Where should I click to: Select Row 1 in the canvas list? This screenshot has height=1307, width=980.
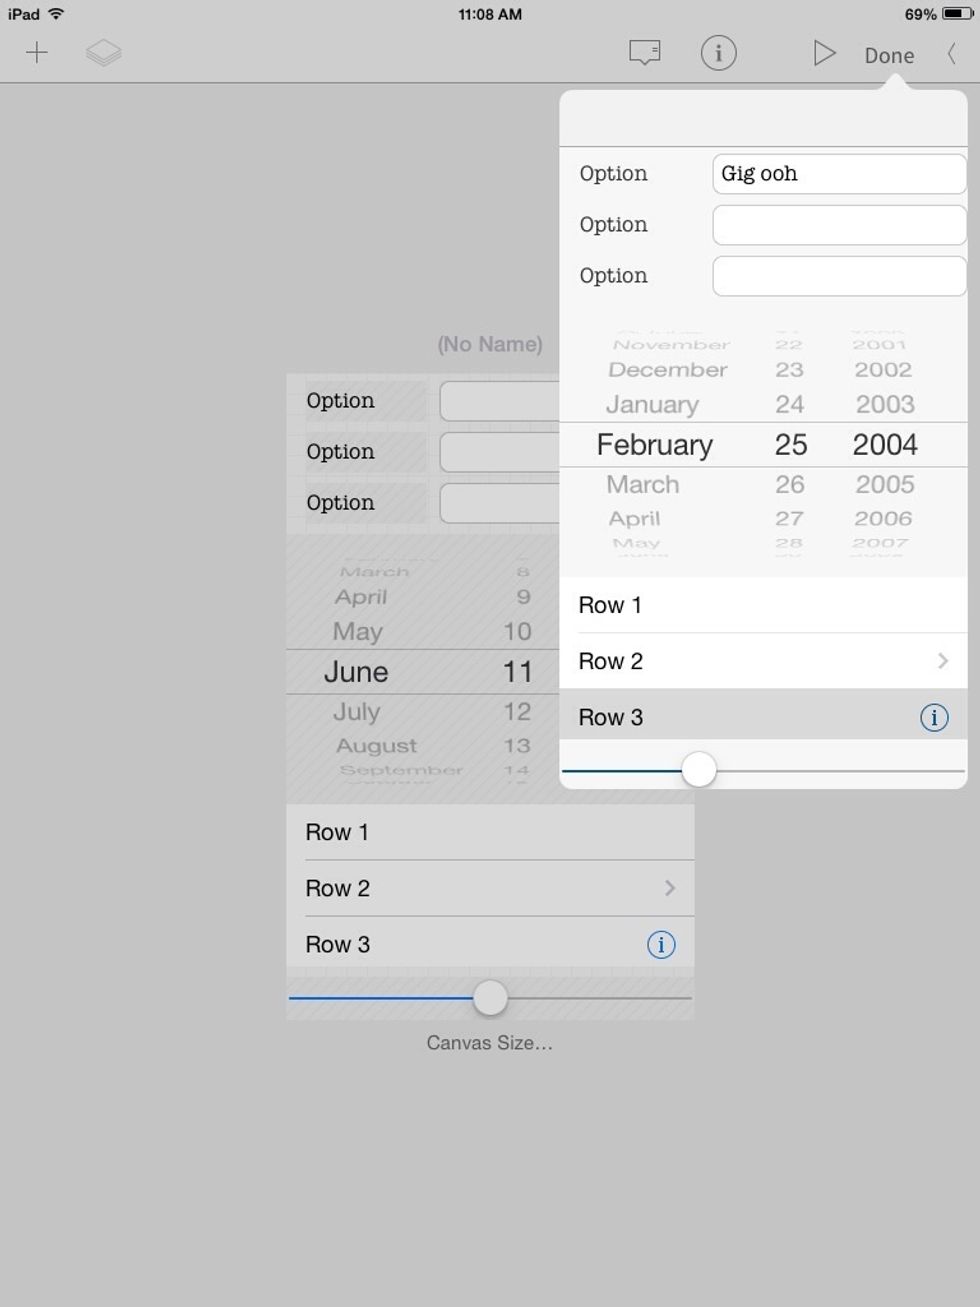[x=490, y=832]
